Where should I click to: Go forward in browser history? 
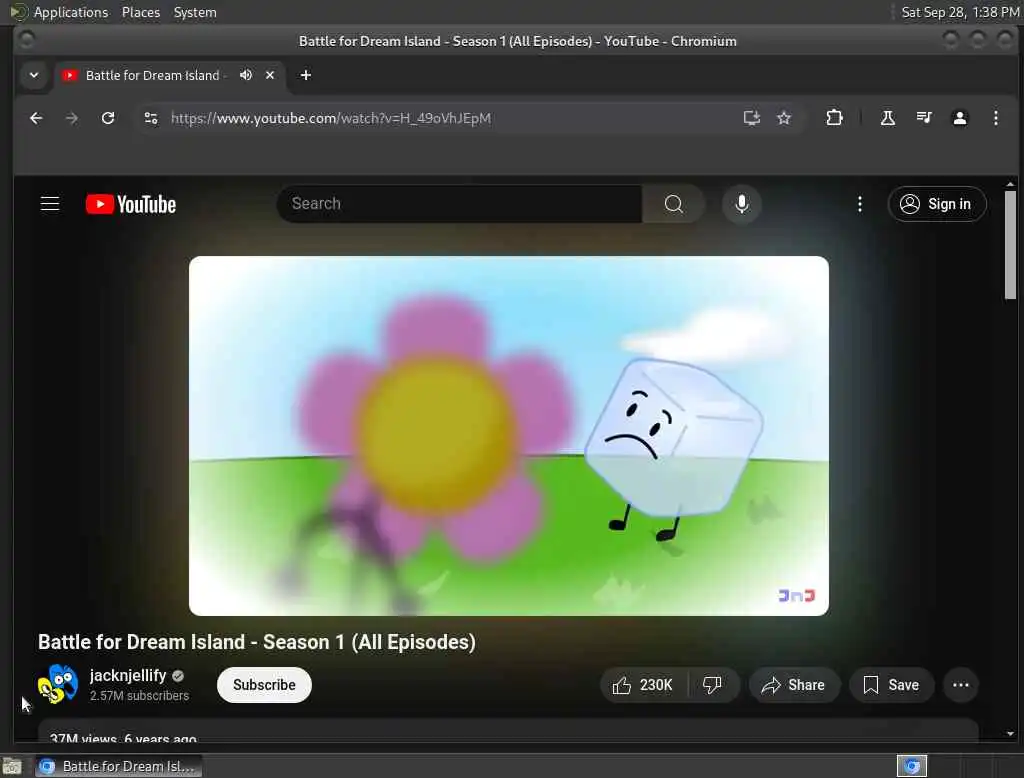coord(72,118)
